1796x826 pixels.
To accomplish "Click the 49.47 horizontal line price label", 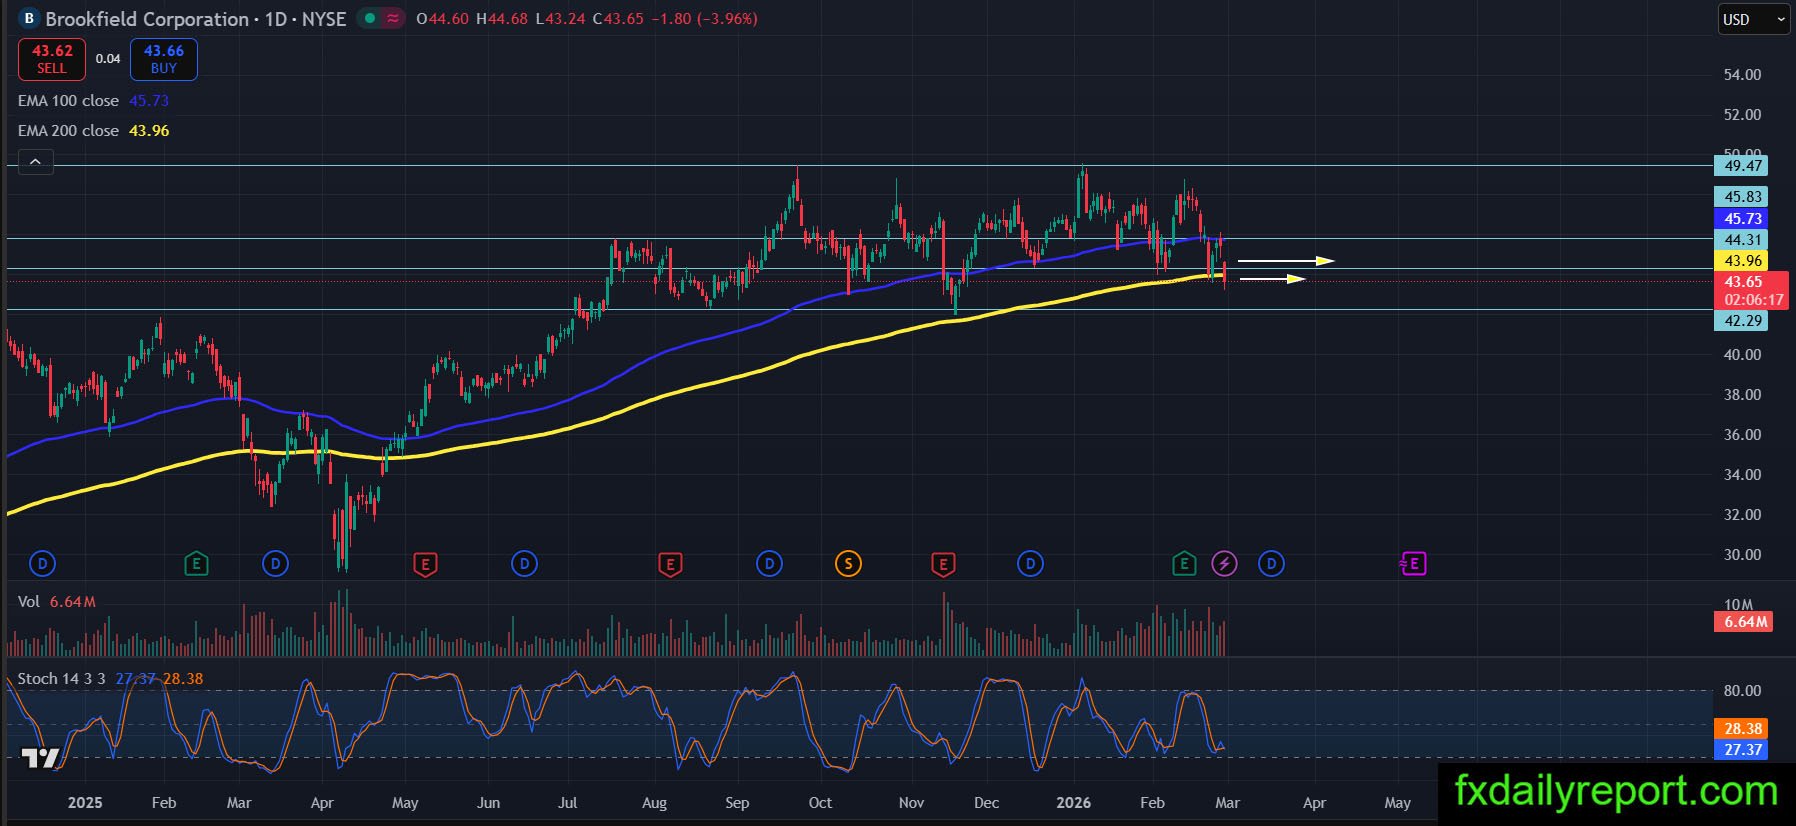I will [x=1742, y=166].
